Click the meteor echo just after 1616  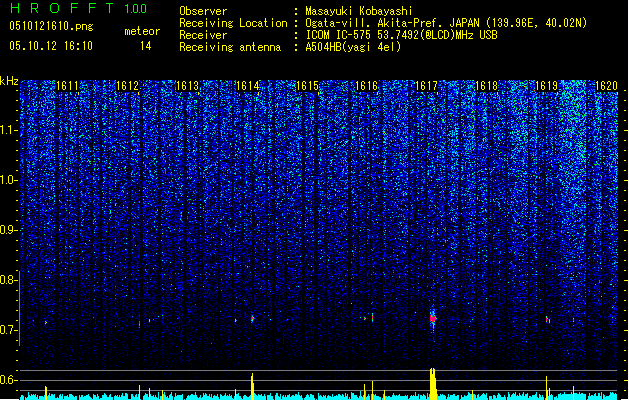[x=372, y=318]
